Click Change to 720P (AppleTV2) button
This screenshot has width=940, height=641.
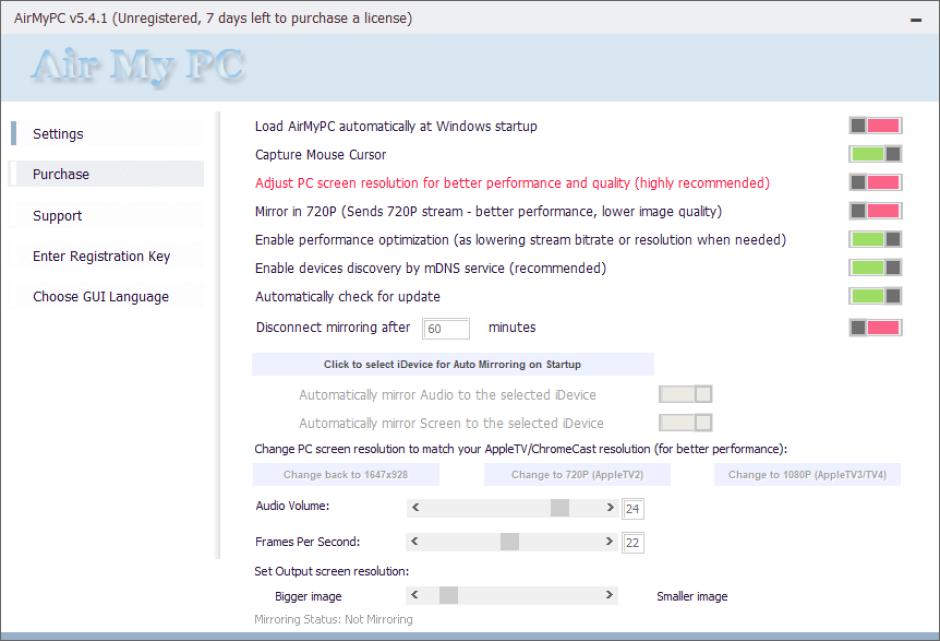[x=577, y=474]
